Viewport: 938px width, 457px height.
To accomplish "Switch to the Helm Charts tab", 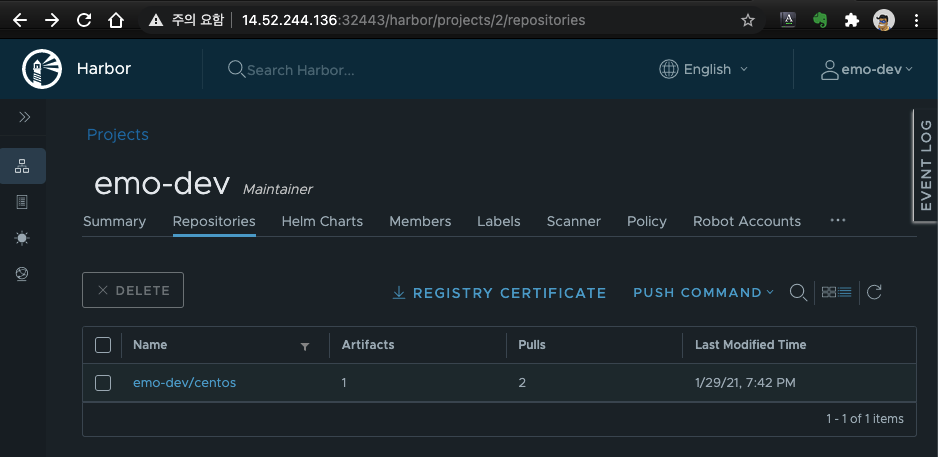I will pyautogui.click(x=322, y=221).
